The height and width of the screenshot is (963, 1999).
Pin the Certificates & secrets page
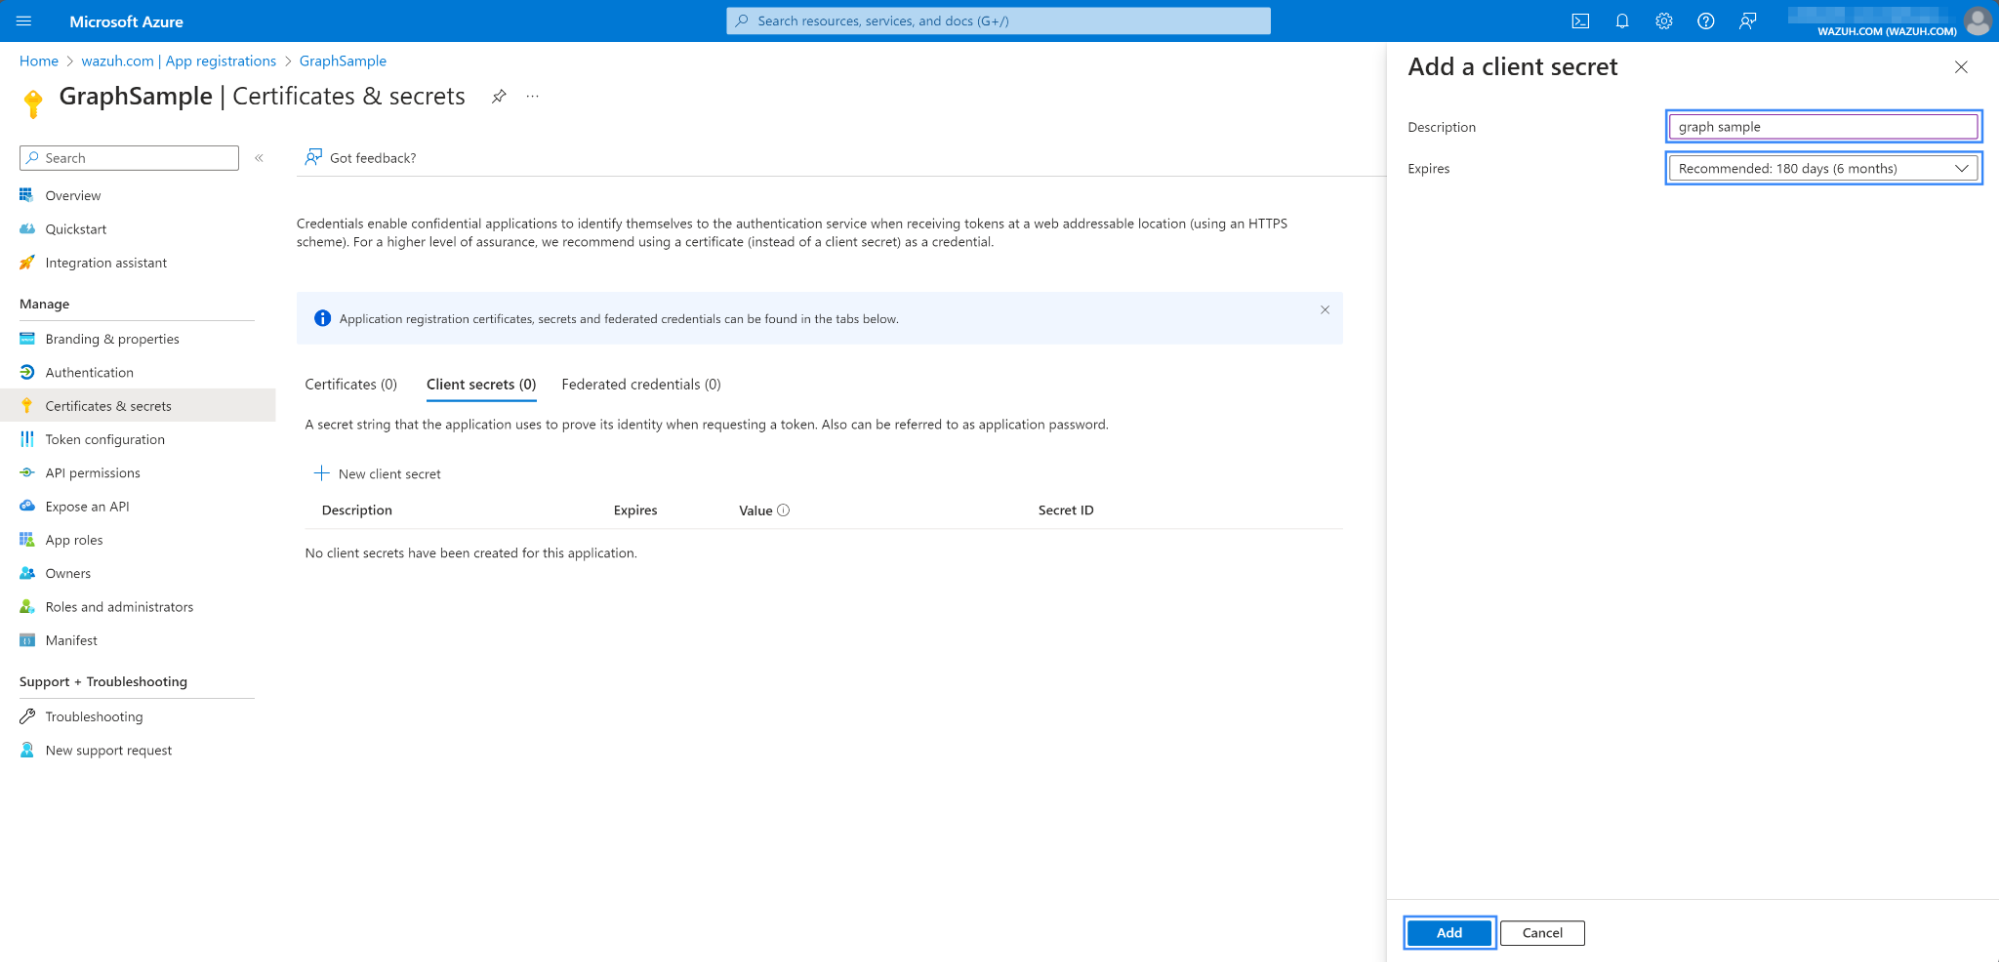[499, 96]
